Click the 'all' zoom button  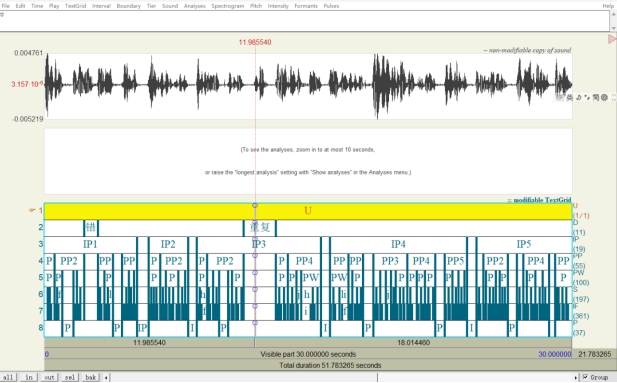[8, 377]
